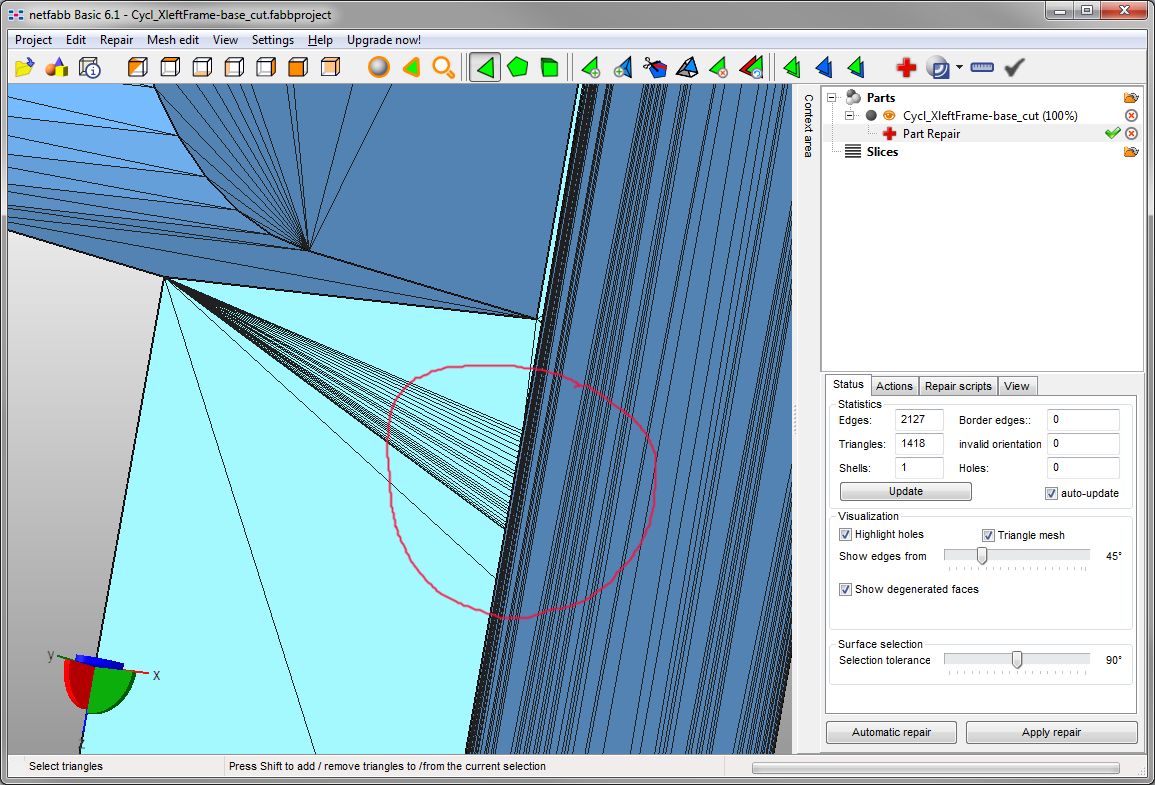Open the Mesh edit menu
Screen dimensions: 1155x785
click(173, 40)
